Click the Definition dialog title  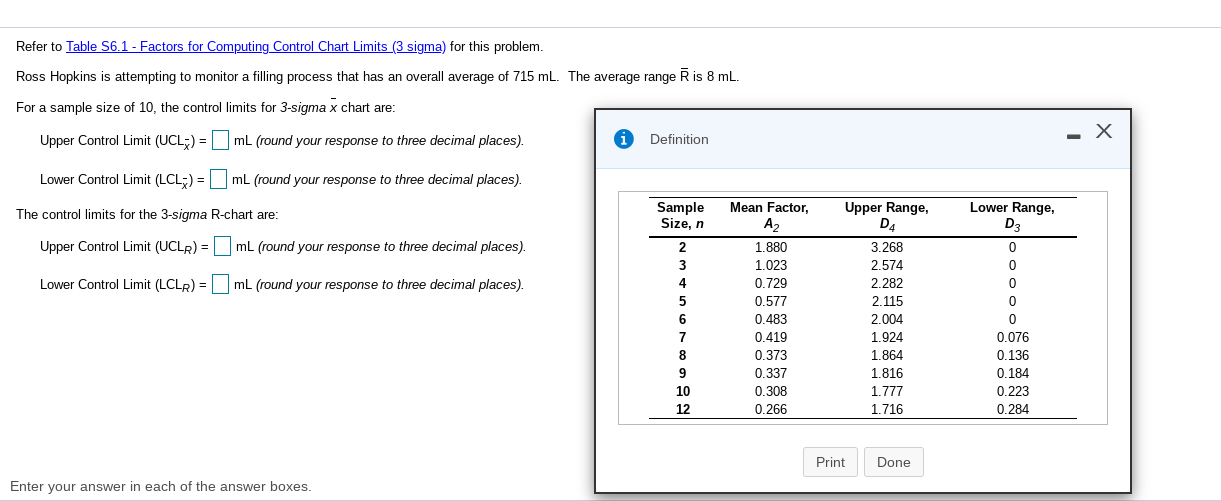(x=679, y=139)
